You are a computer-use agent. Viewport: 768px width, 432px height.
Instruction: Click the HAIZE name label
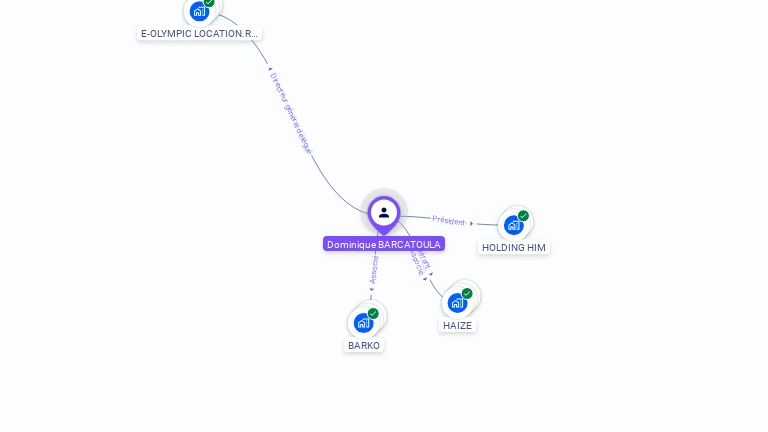[457, 325]
